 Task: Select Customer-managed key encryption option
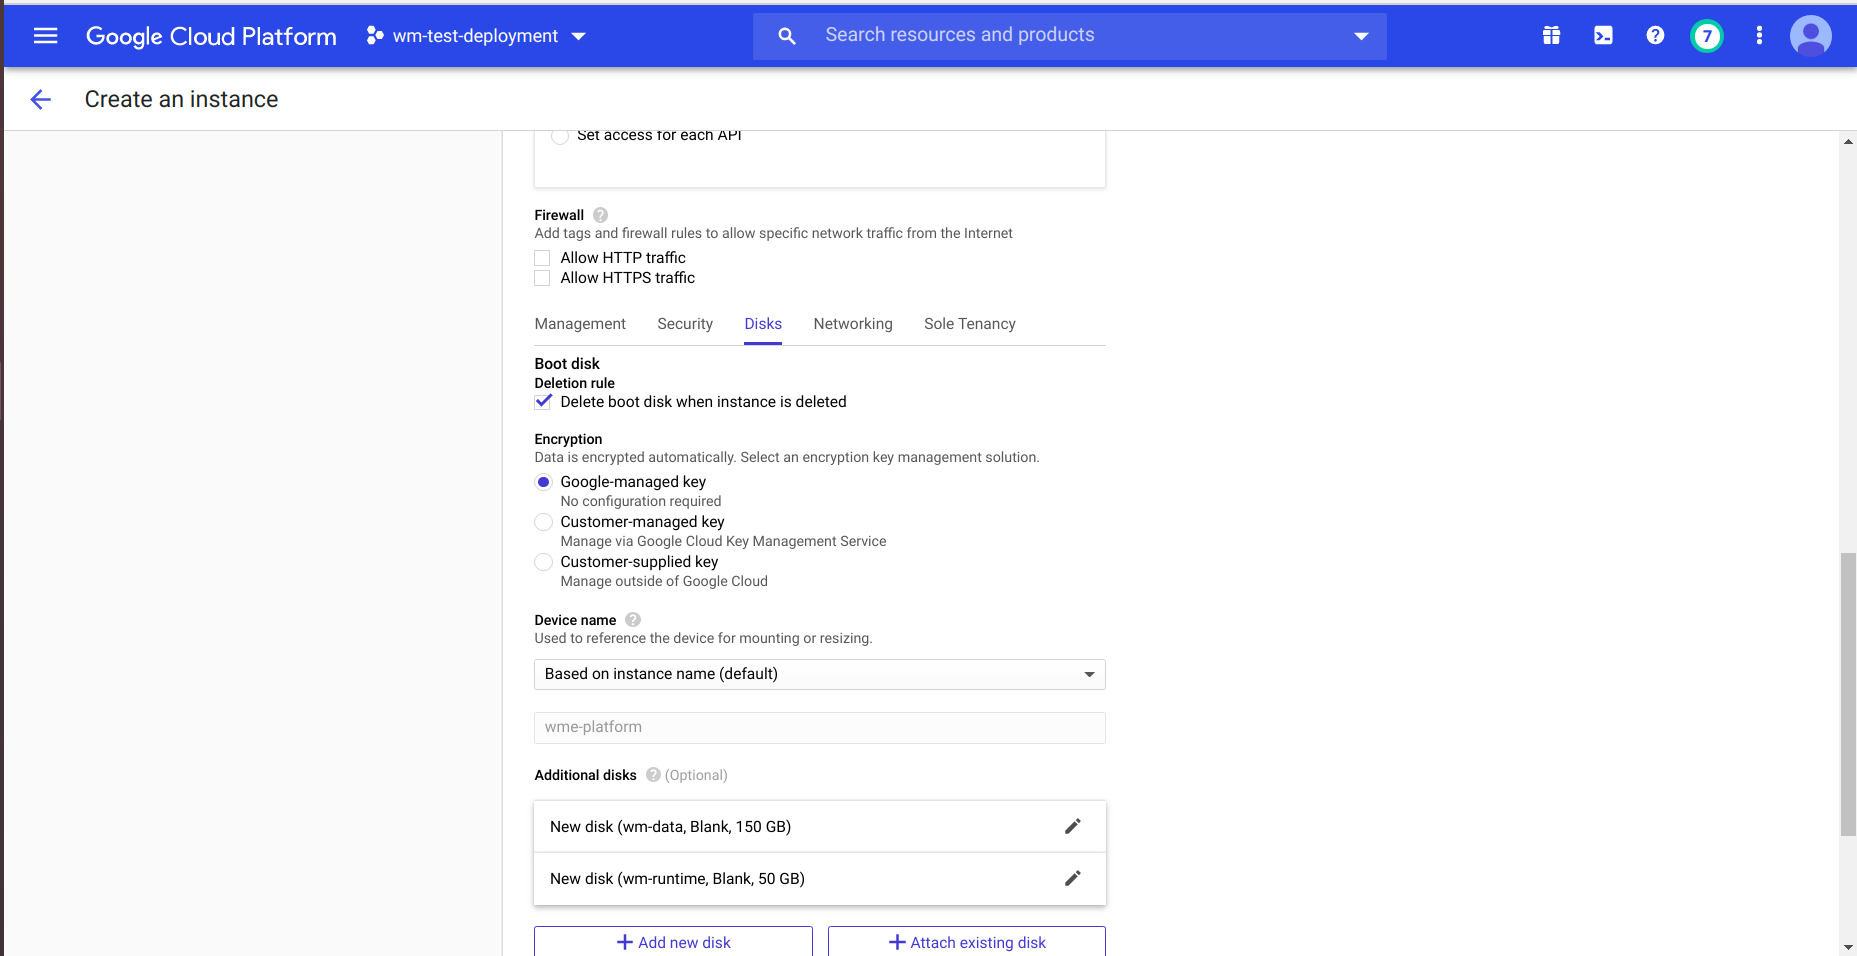pyautogui.click(x=543, y=522)
